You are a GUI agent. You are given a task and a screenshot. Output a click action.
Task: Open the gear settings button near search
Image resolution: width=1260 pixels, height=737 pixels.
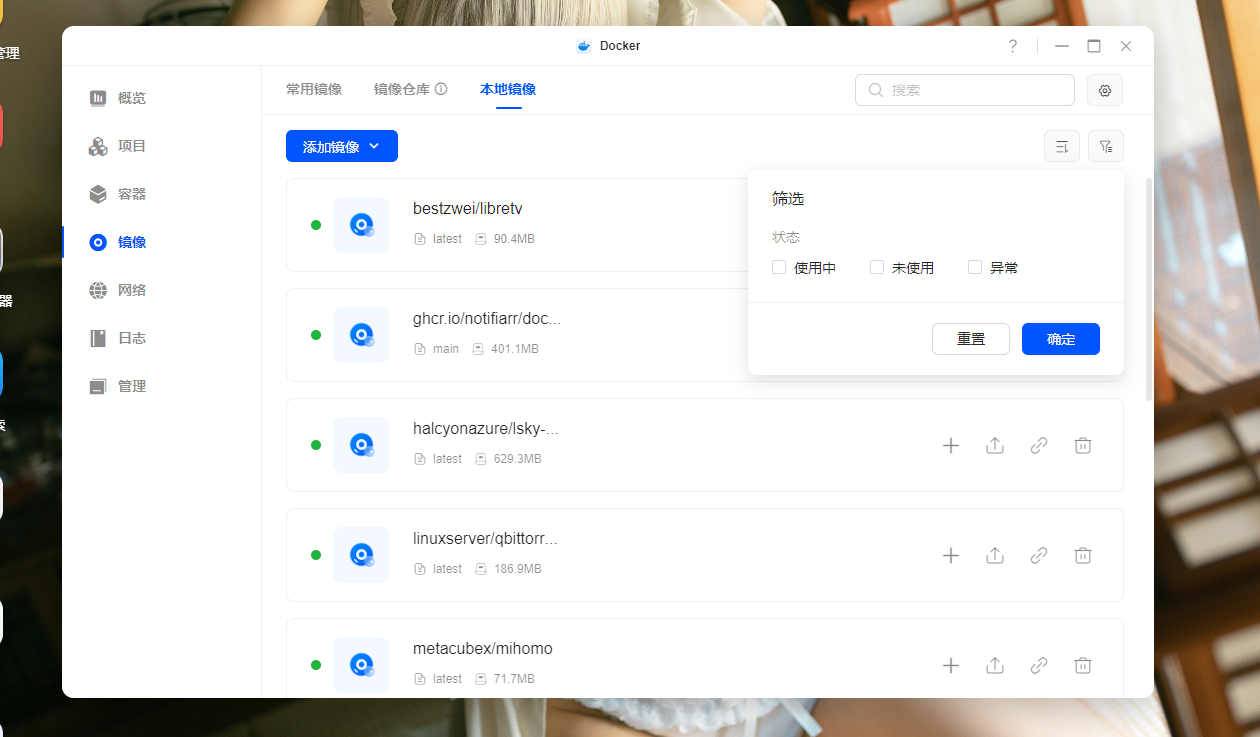point(1105,90)
